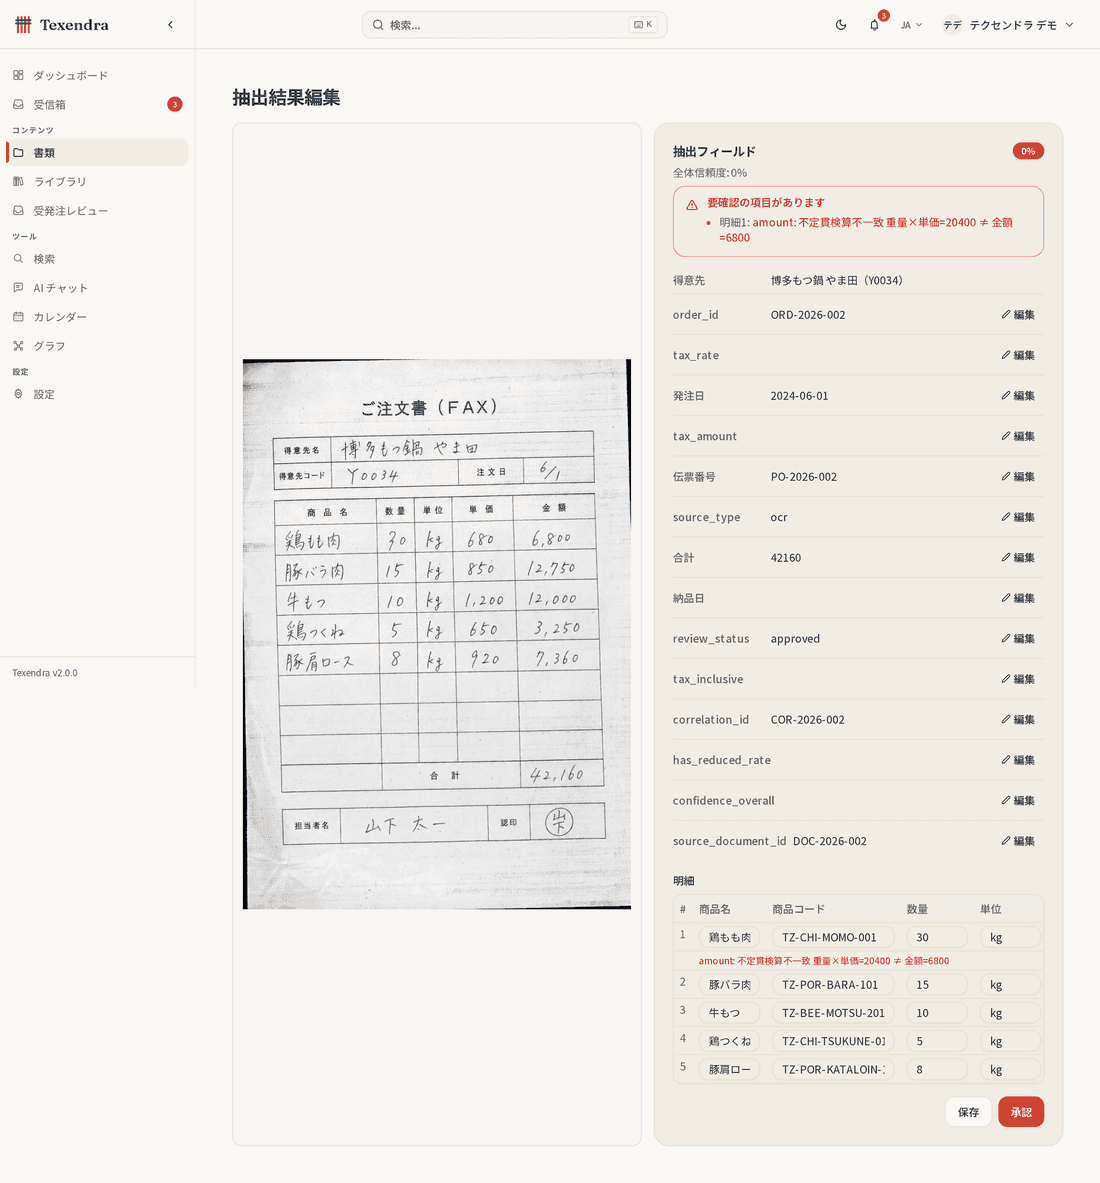1100x1183 pixels.
Task: Click the 設定 gear icon
Action: pyautogui.click(x=18, y=394)
